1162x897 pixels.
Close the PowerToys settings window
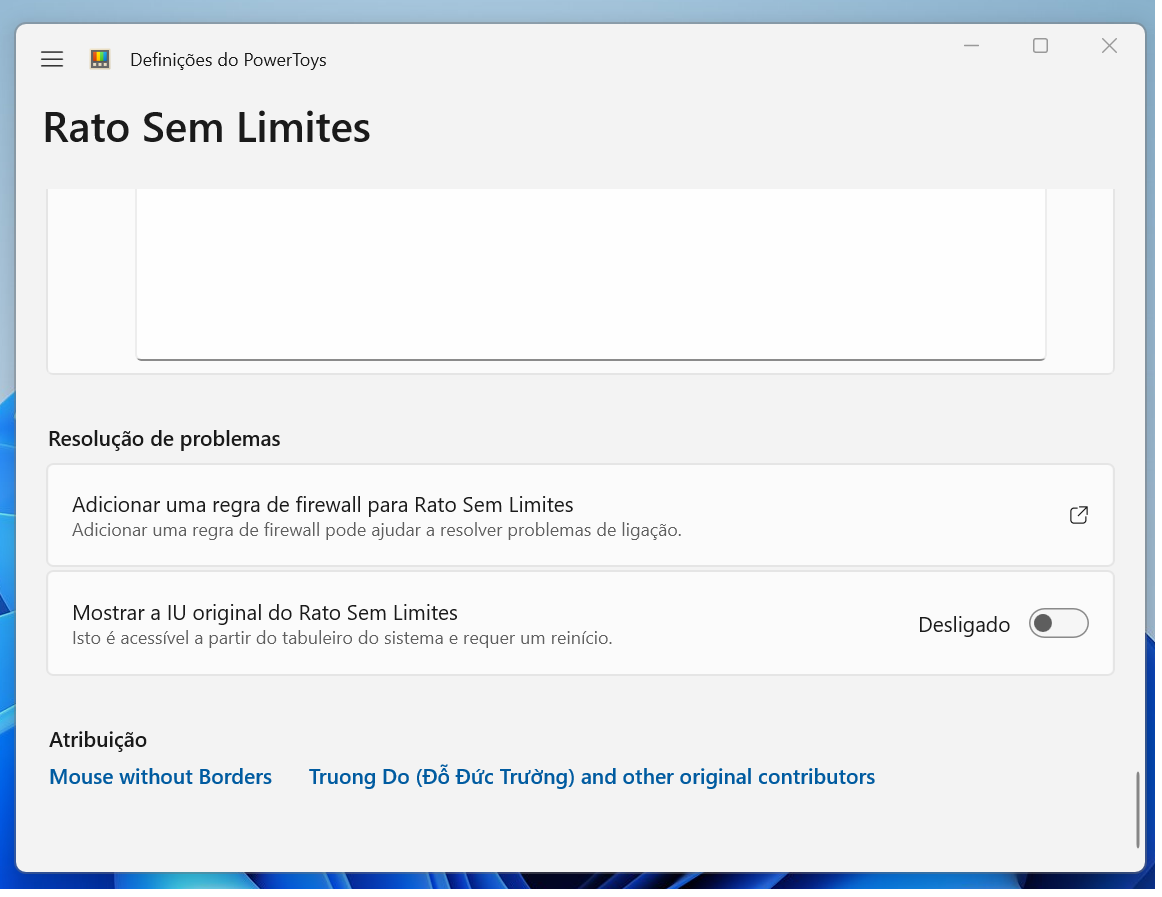(x=1109, y=46)
